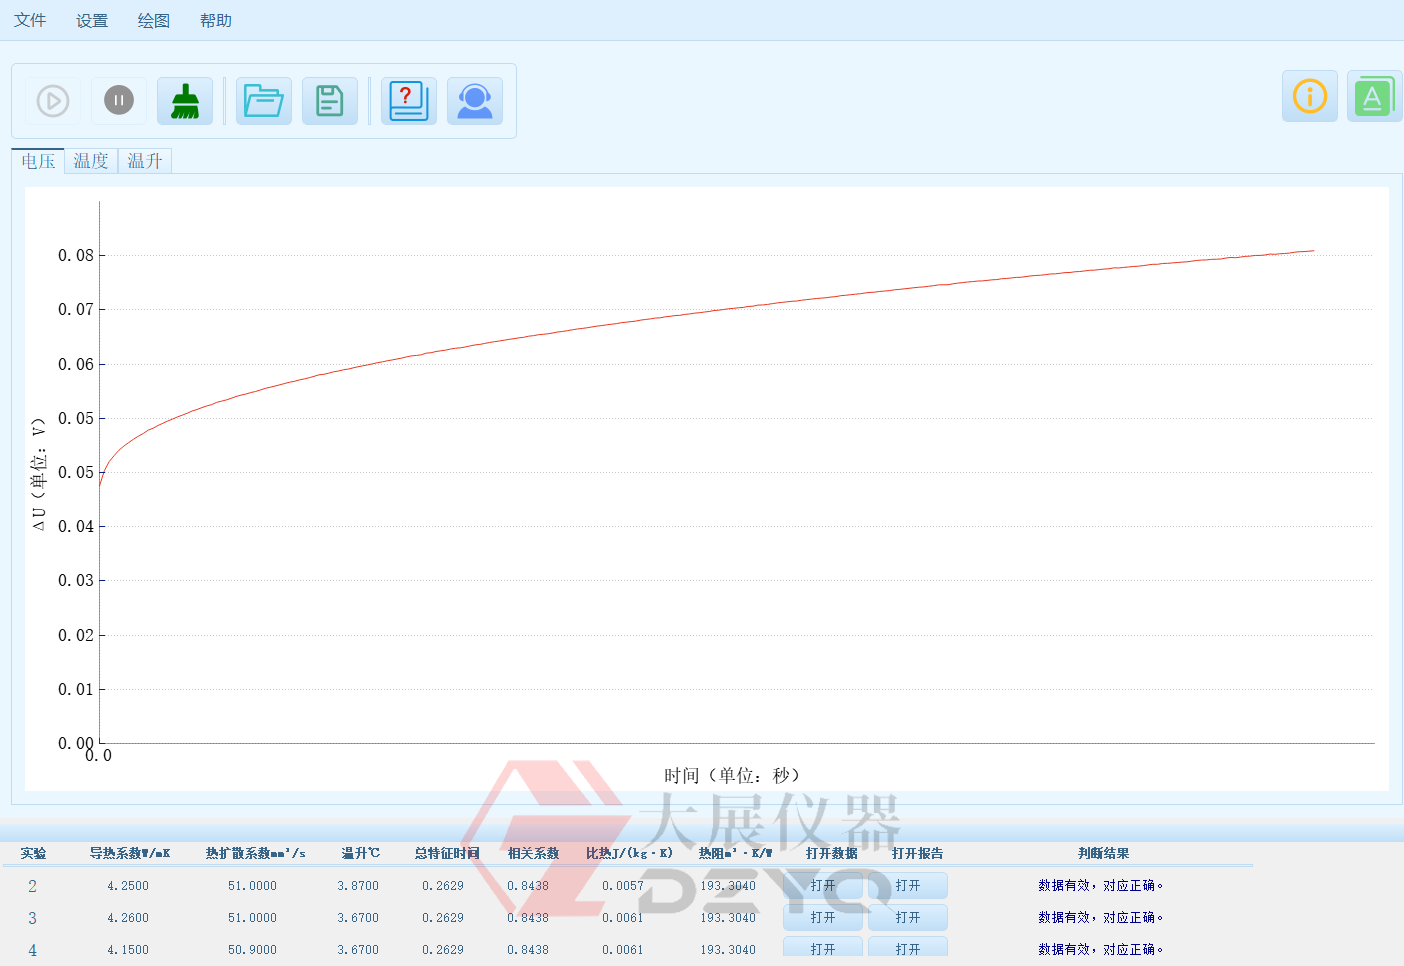Select experiment row number 4

32,950
